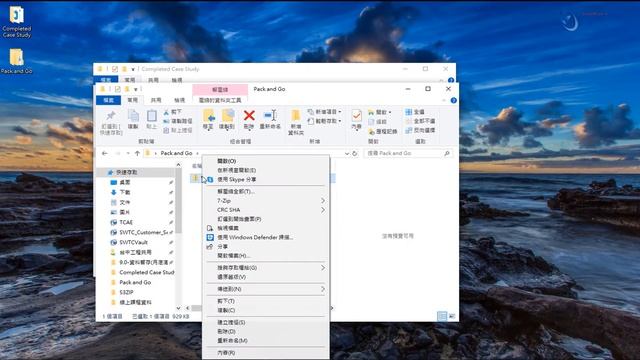This screenshot has width=640, height=360.
Task: Choose Rename (M) in the context menu
Action: coord(266,340)
